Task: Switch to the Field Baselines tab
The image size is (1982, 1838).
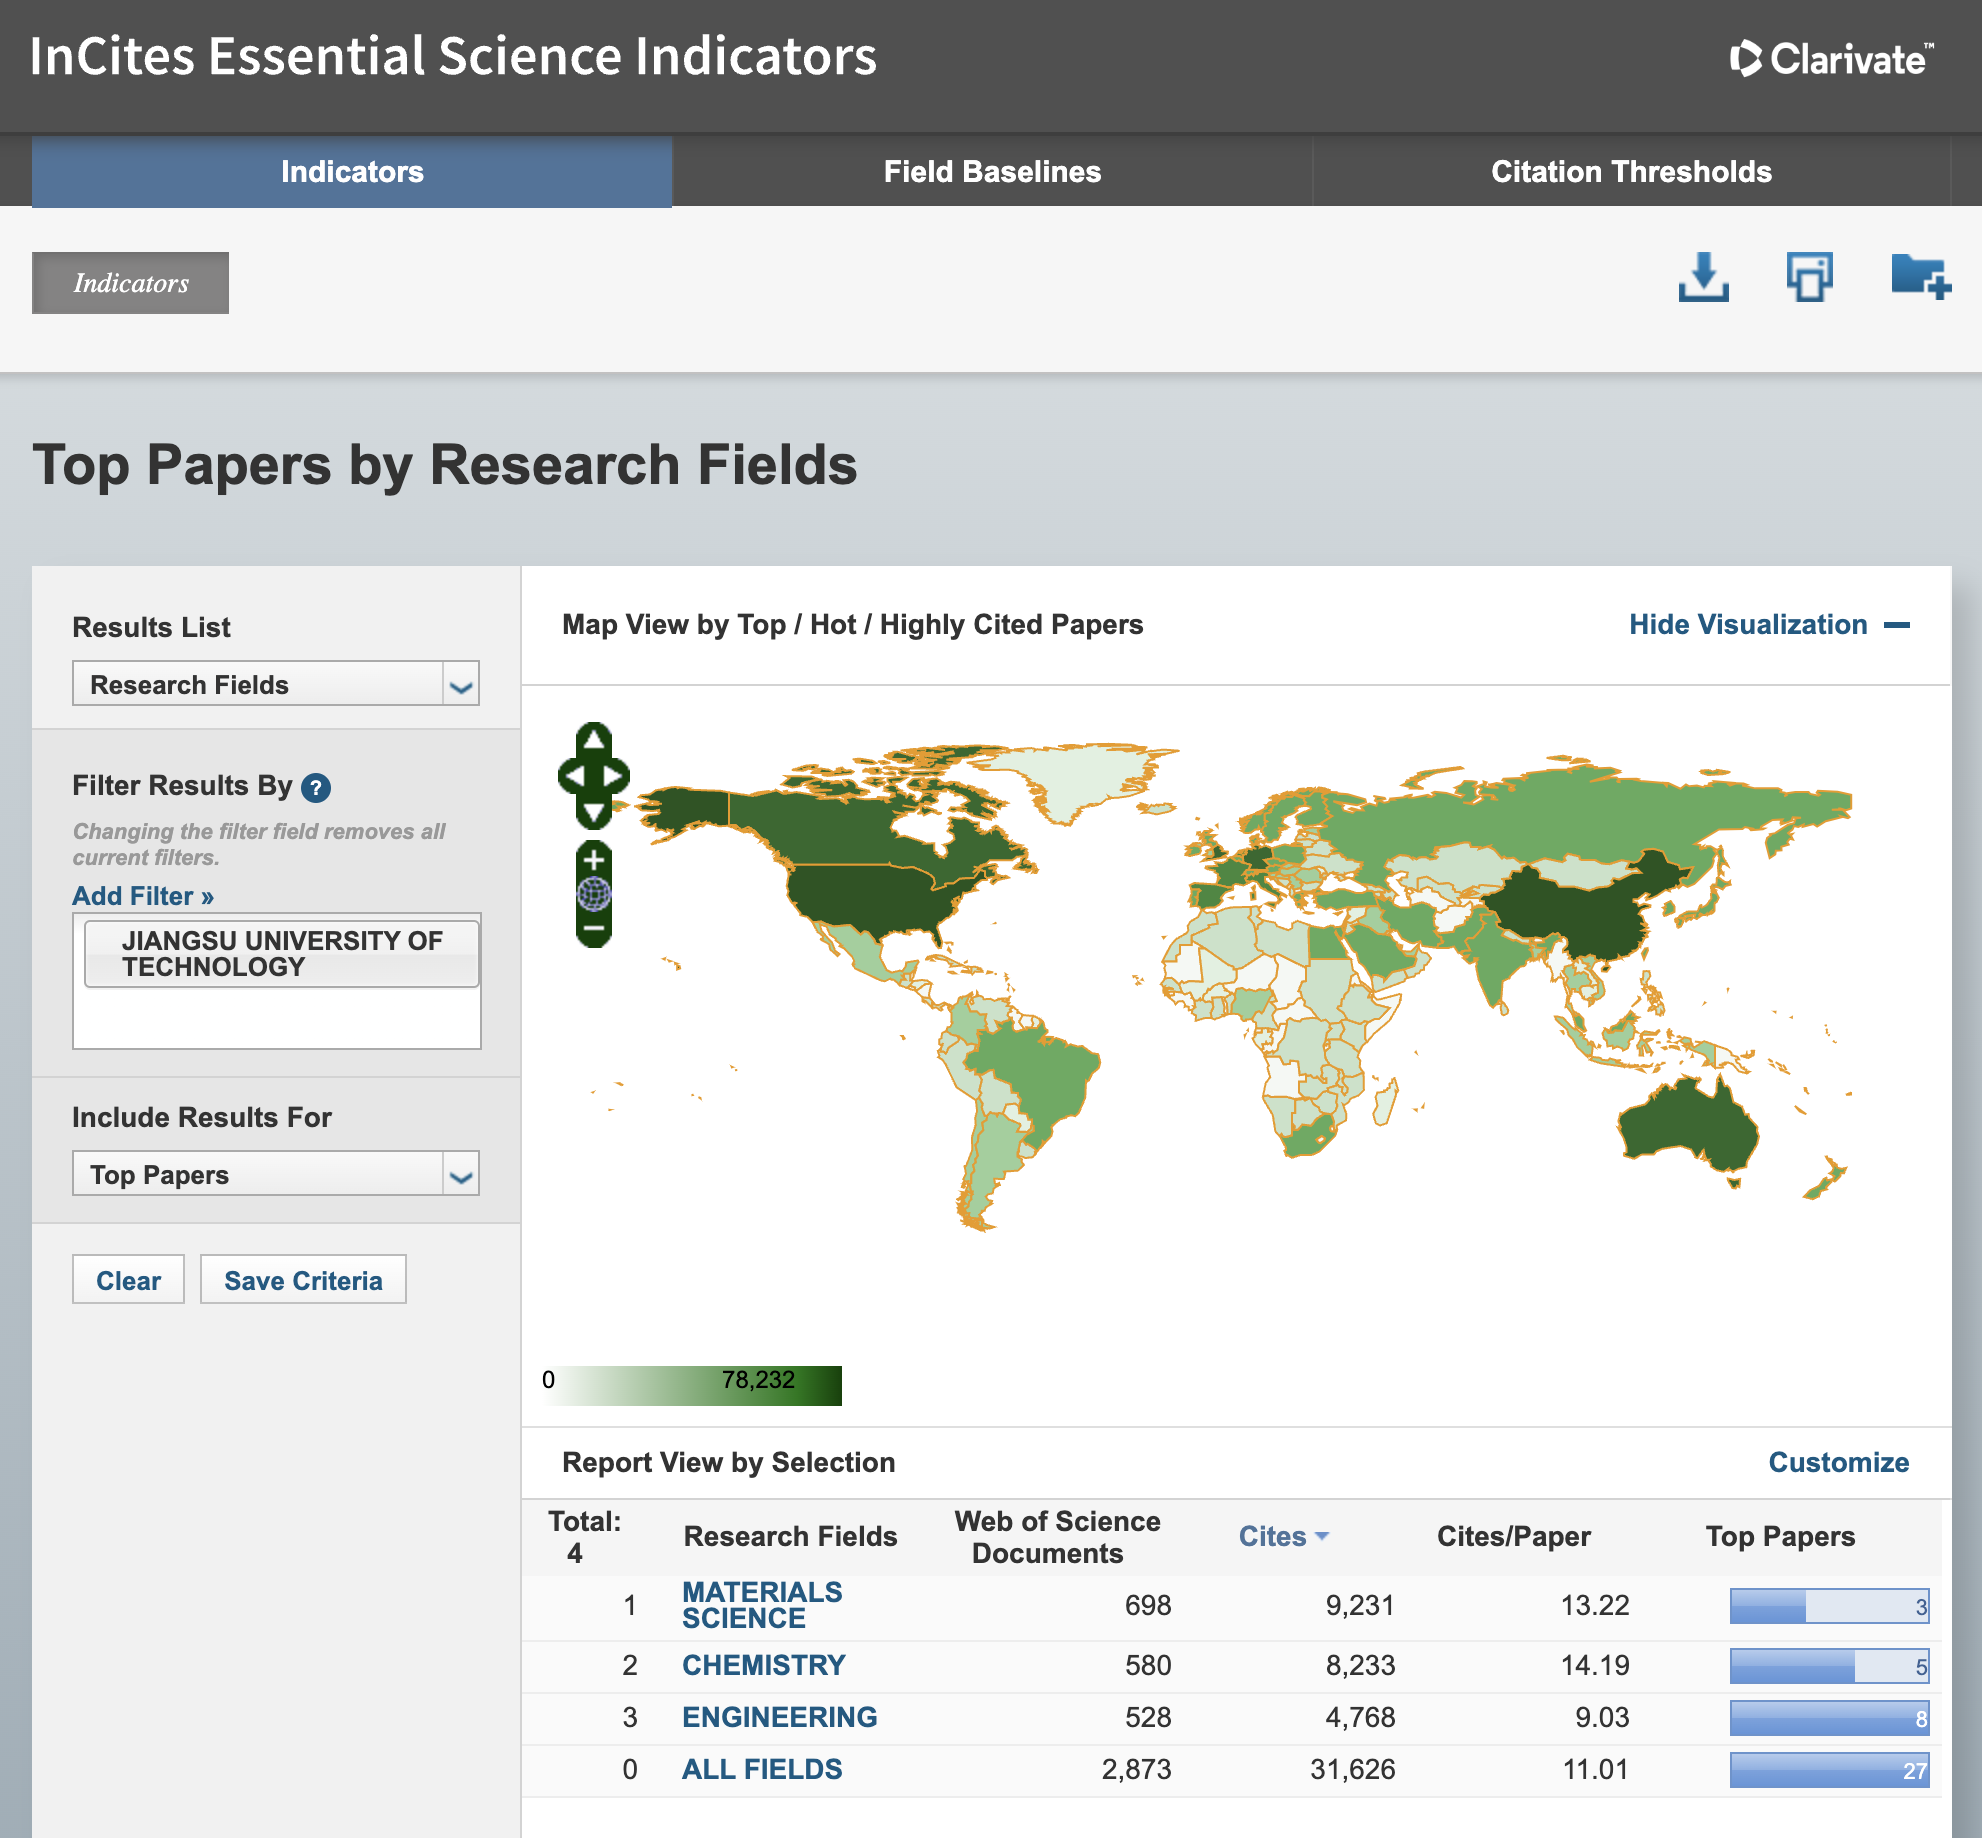Action: [x=991, y=172]
